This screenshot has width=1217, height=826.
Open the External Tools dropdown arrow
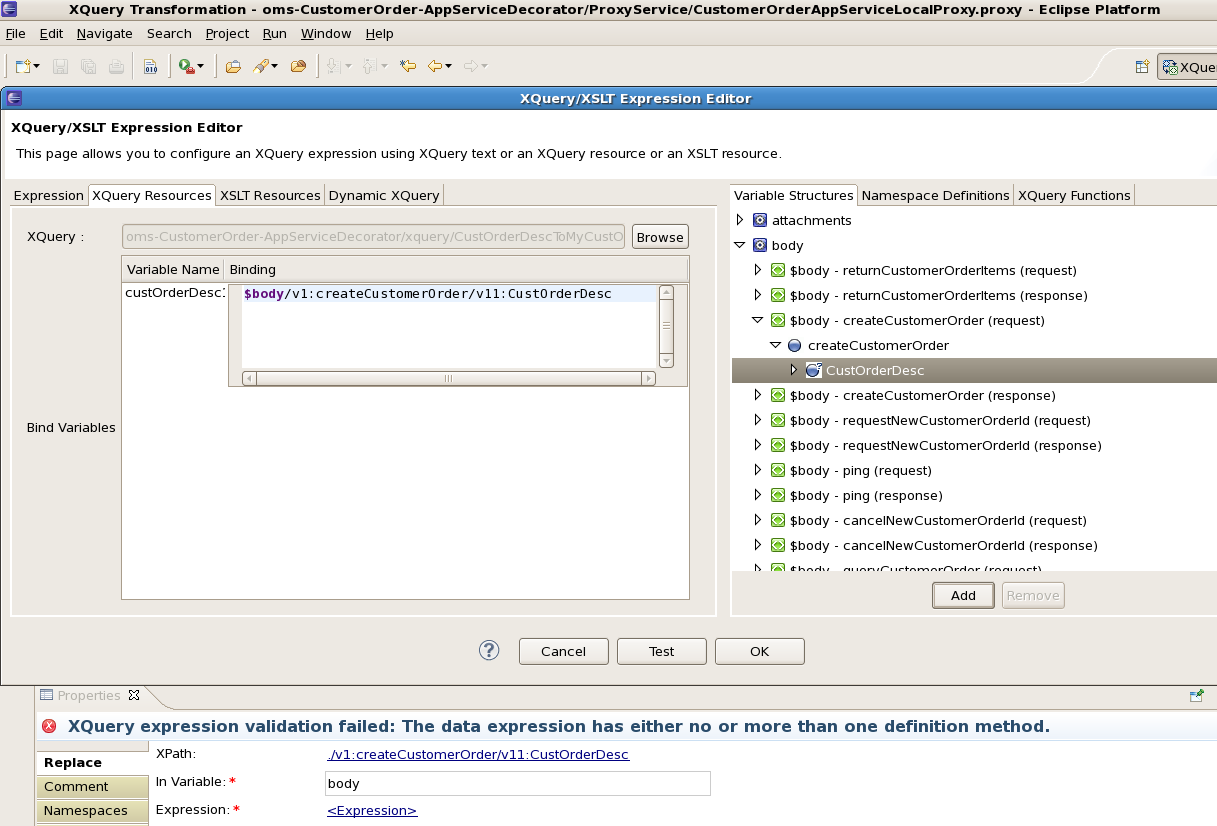click(200, 67)
